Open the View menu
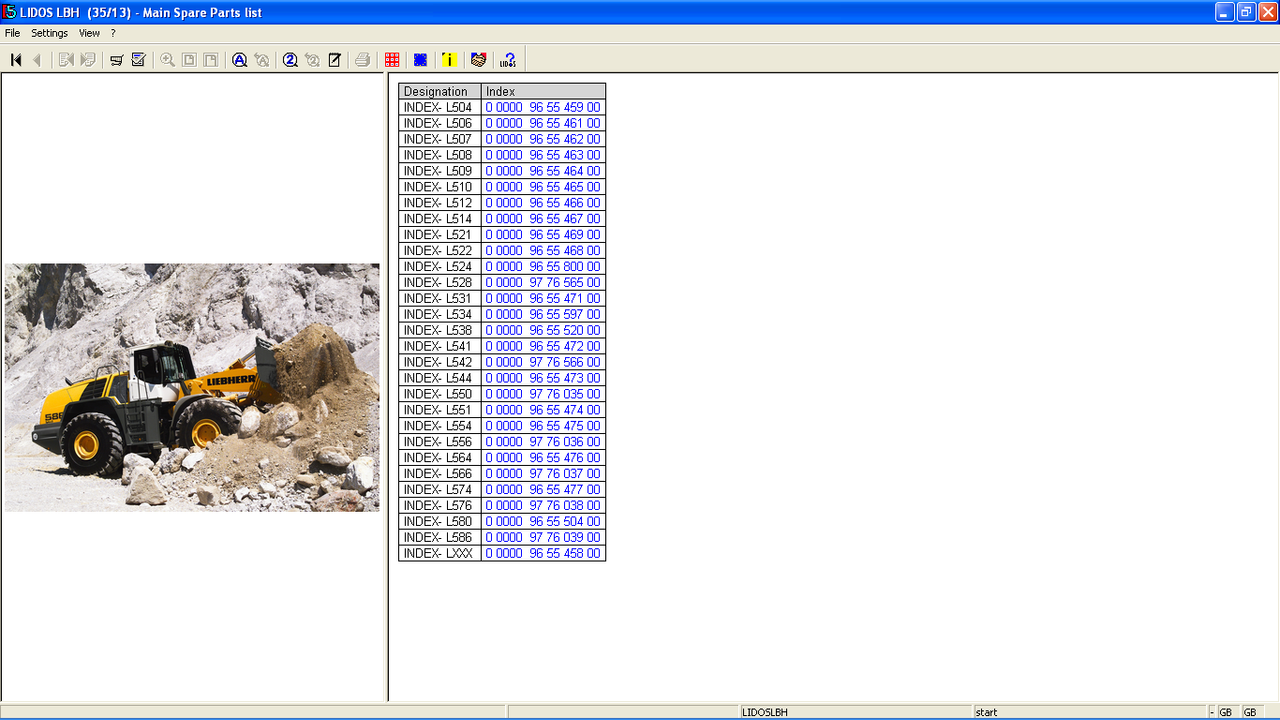1280x720 pixels. pyautogui.click(x=89, y=33)
